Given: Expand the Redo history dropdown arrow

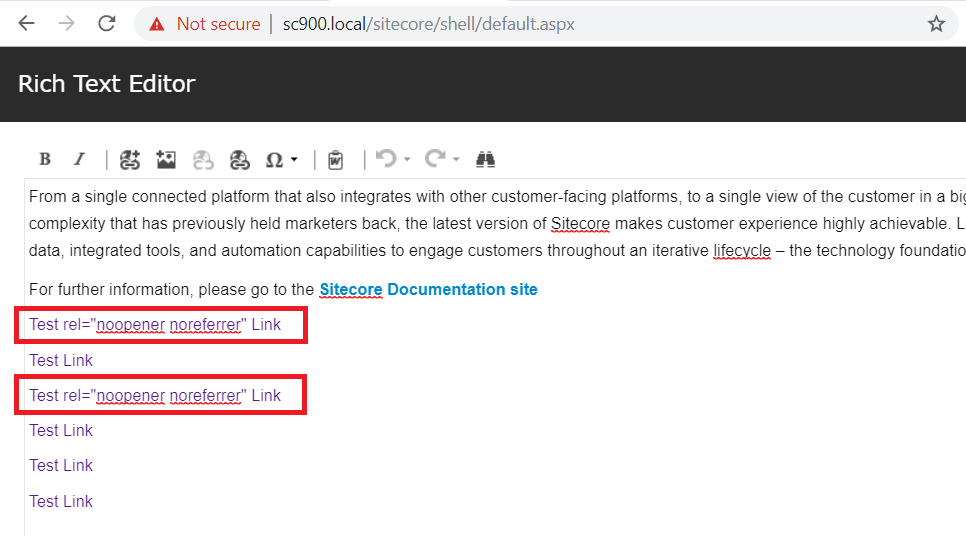Looking at the screenshot, I should point(456,160).
